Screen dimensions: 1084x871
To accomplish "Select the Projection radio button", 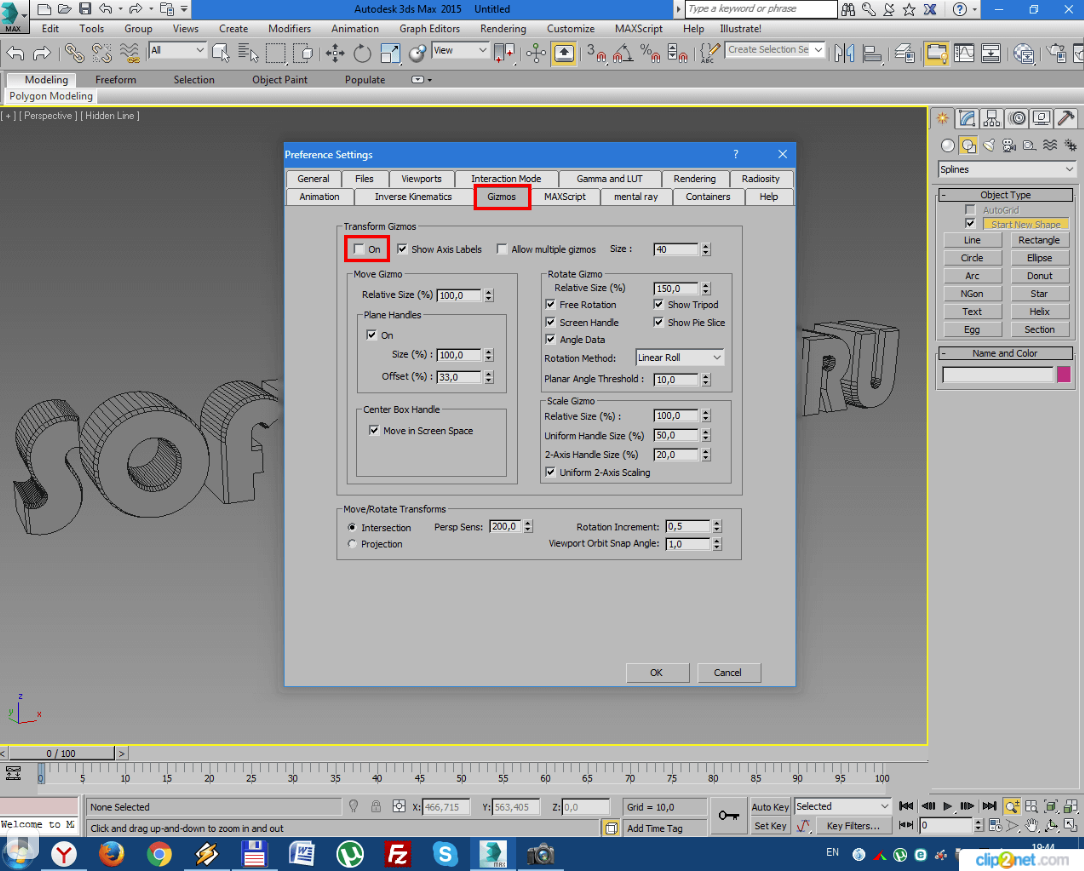I will point(352,544).
